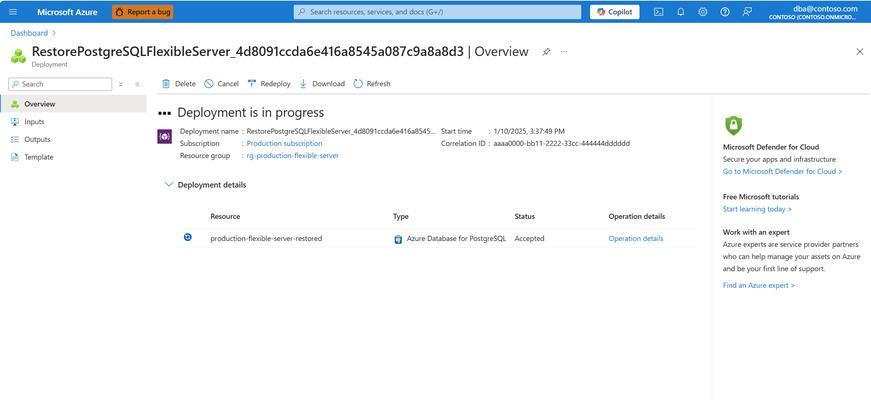Open the notifications bell
This screenshot has height=400, width=871.
click(x=680, y=12)
